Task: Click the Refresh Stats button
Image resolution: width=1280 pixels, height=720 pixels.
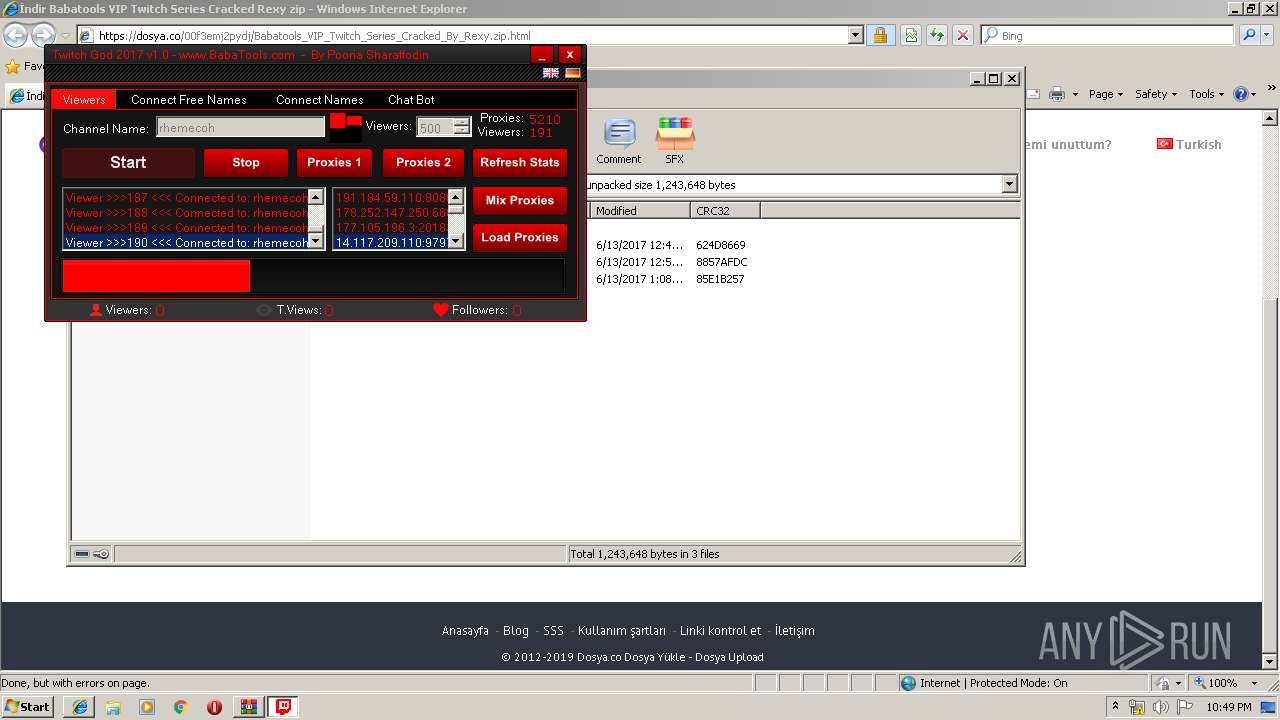Action: 519,163
